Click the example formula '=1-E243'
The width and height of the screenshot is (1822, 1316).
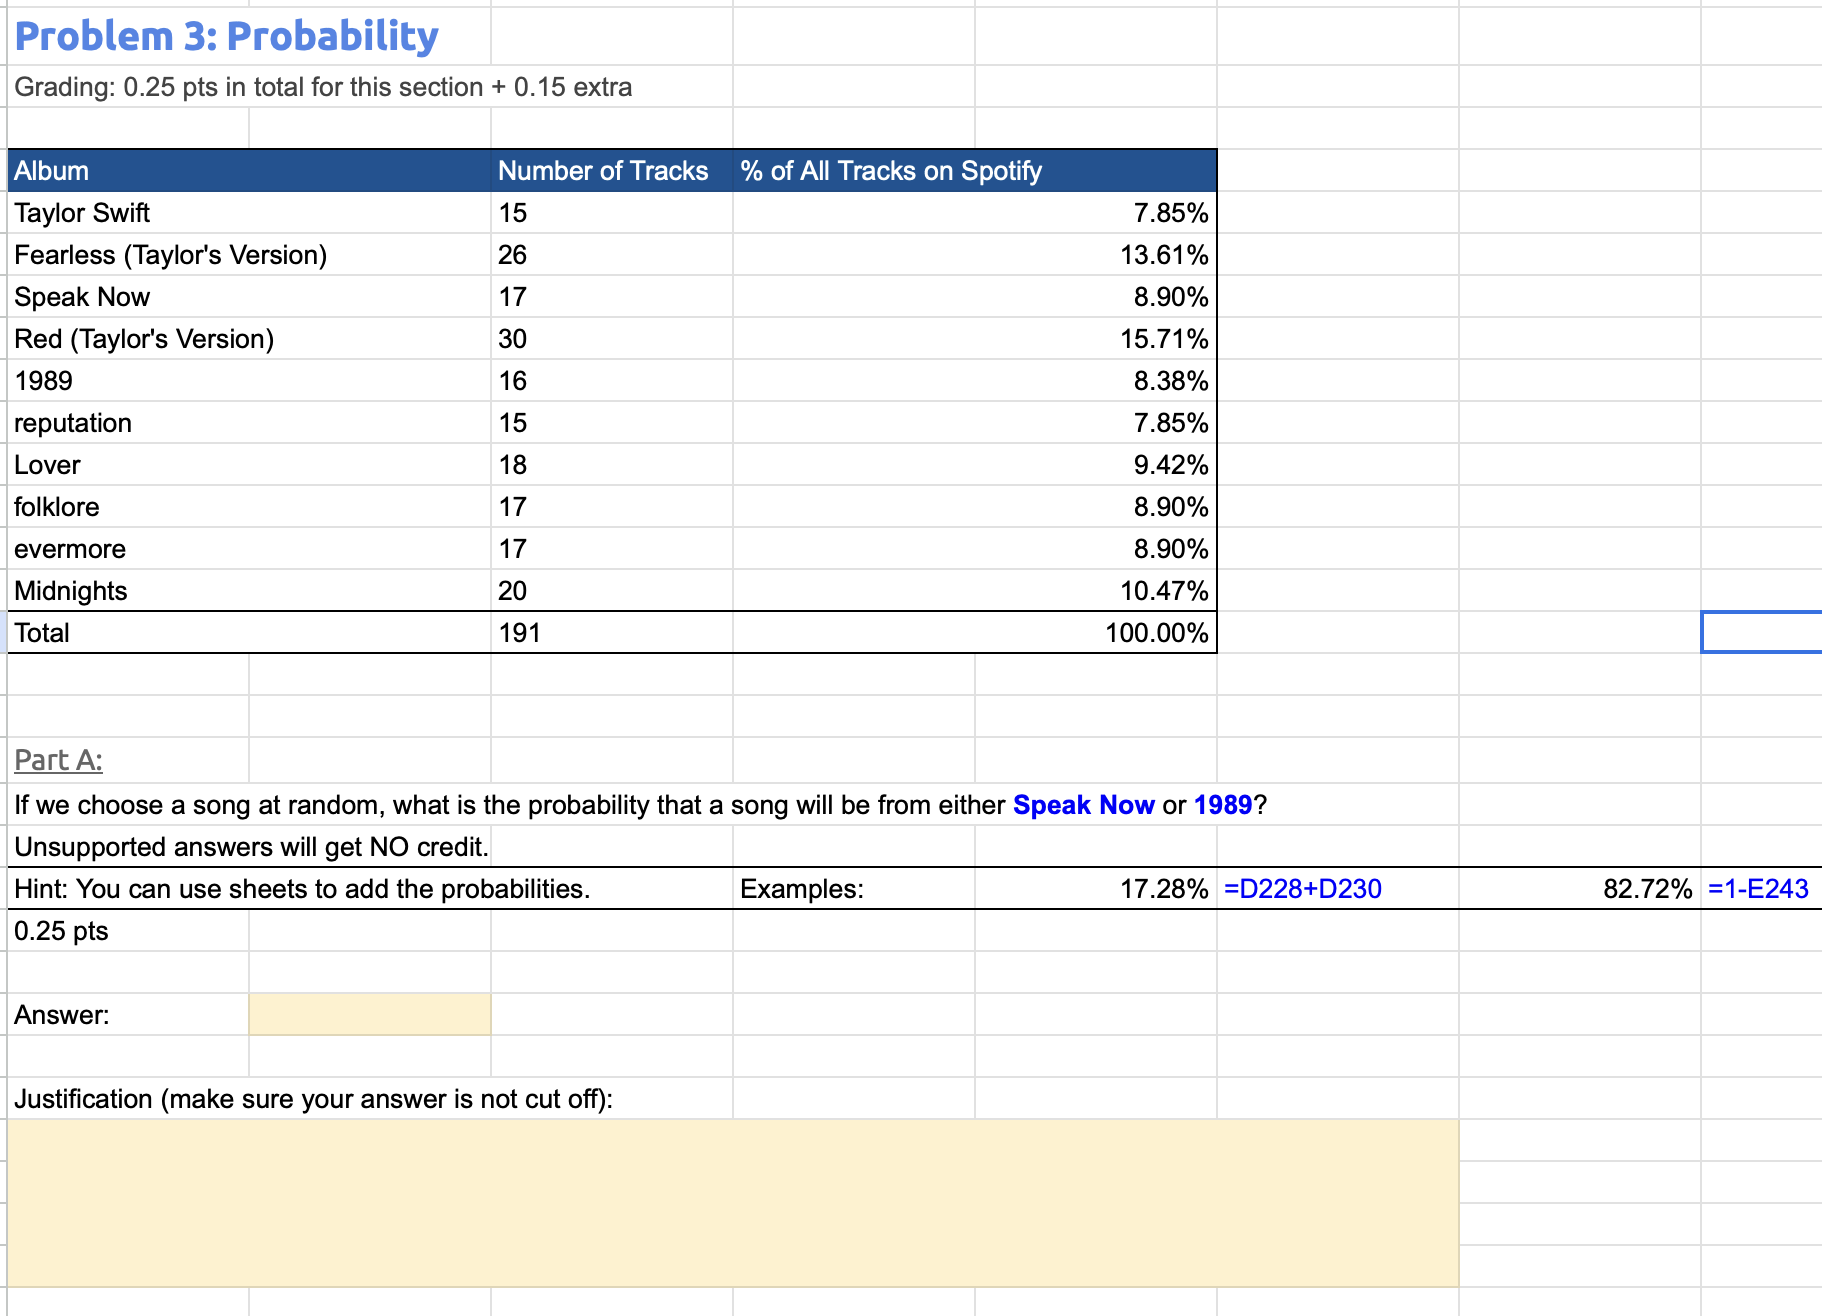1761,889
